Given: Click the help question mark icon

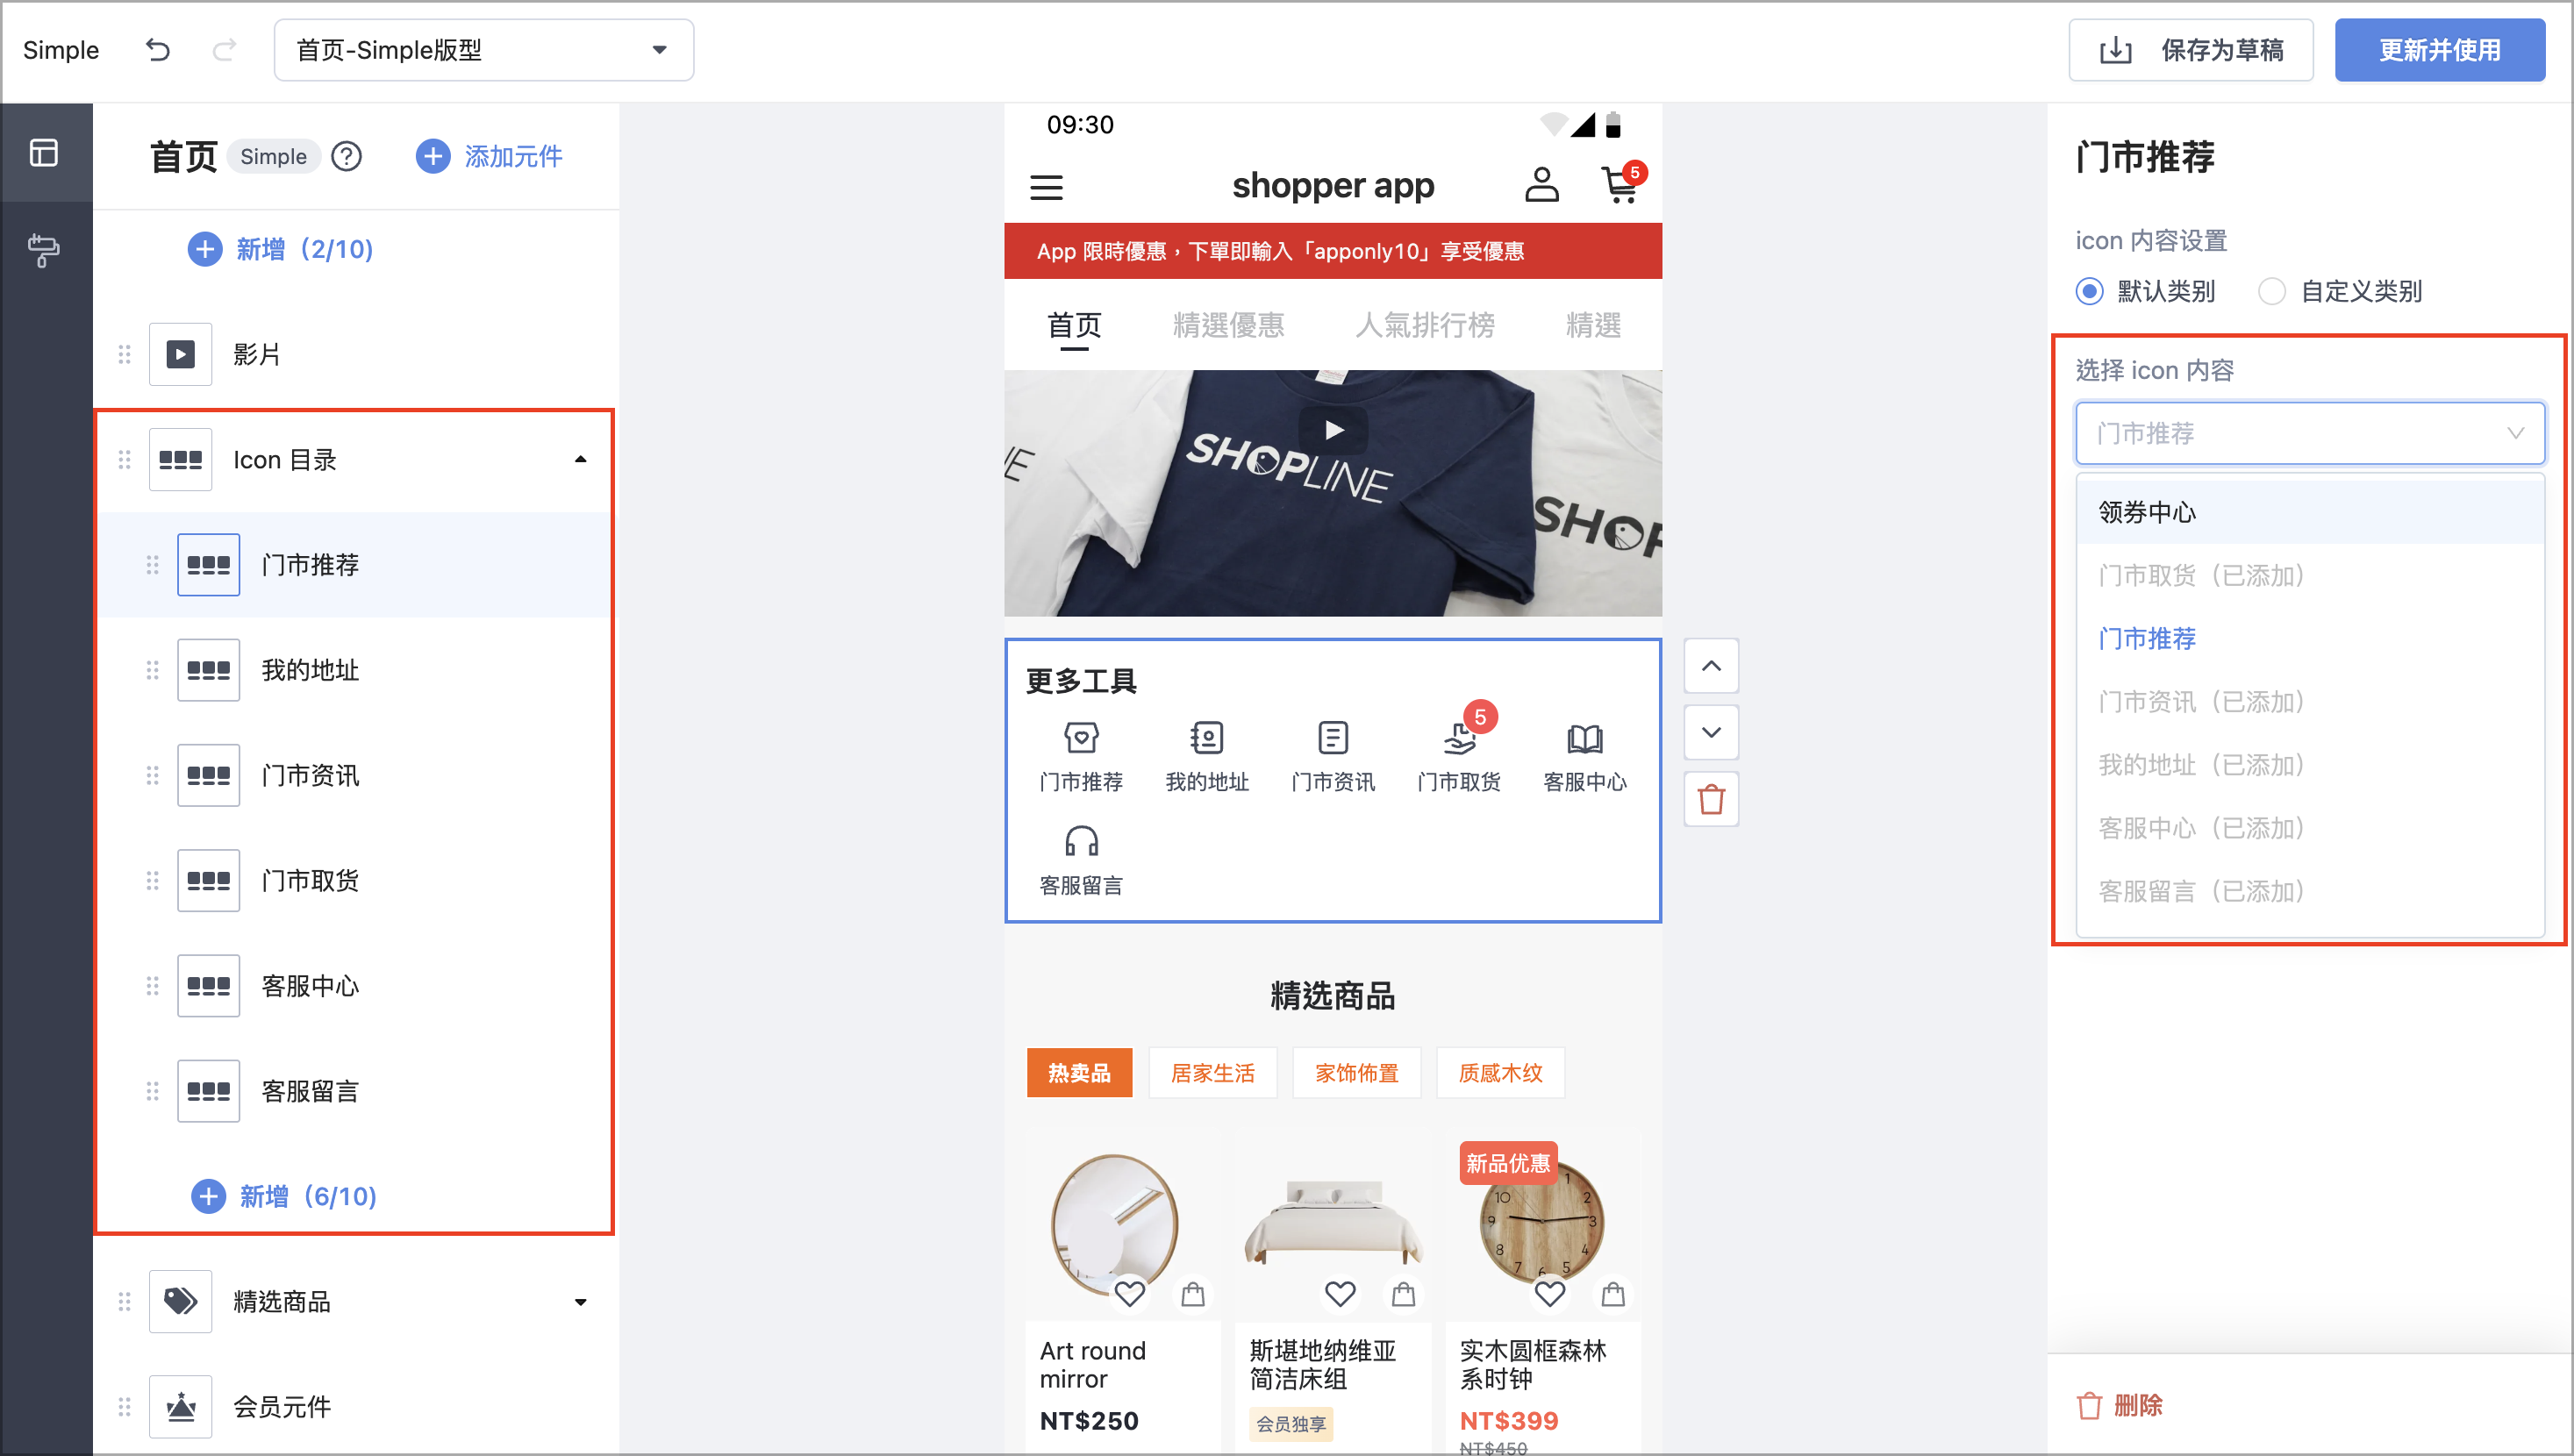Looking at the screenshot, I should pyautogui.click(x=346, y=156).
